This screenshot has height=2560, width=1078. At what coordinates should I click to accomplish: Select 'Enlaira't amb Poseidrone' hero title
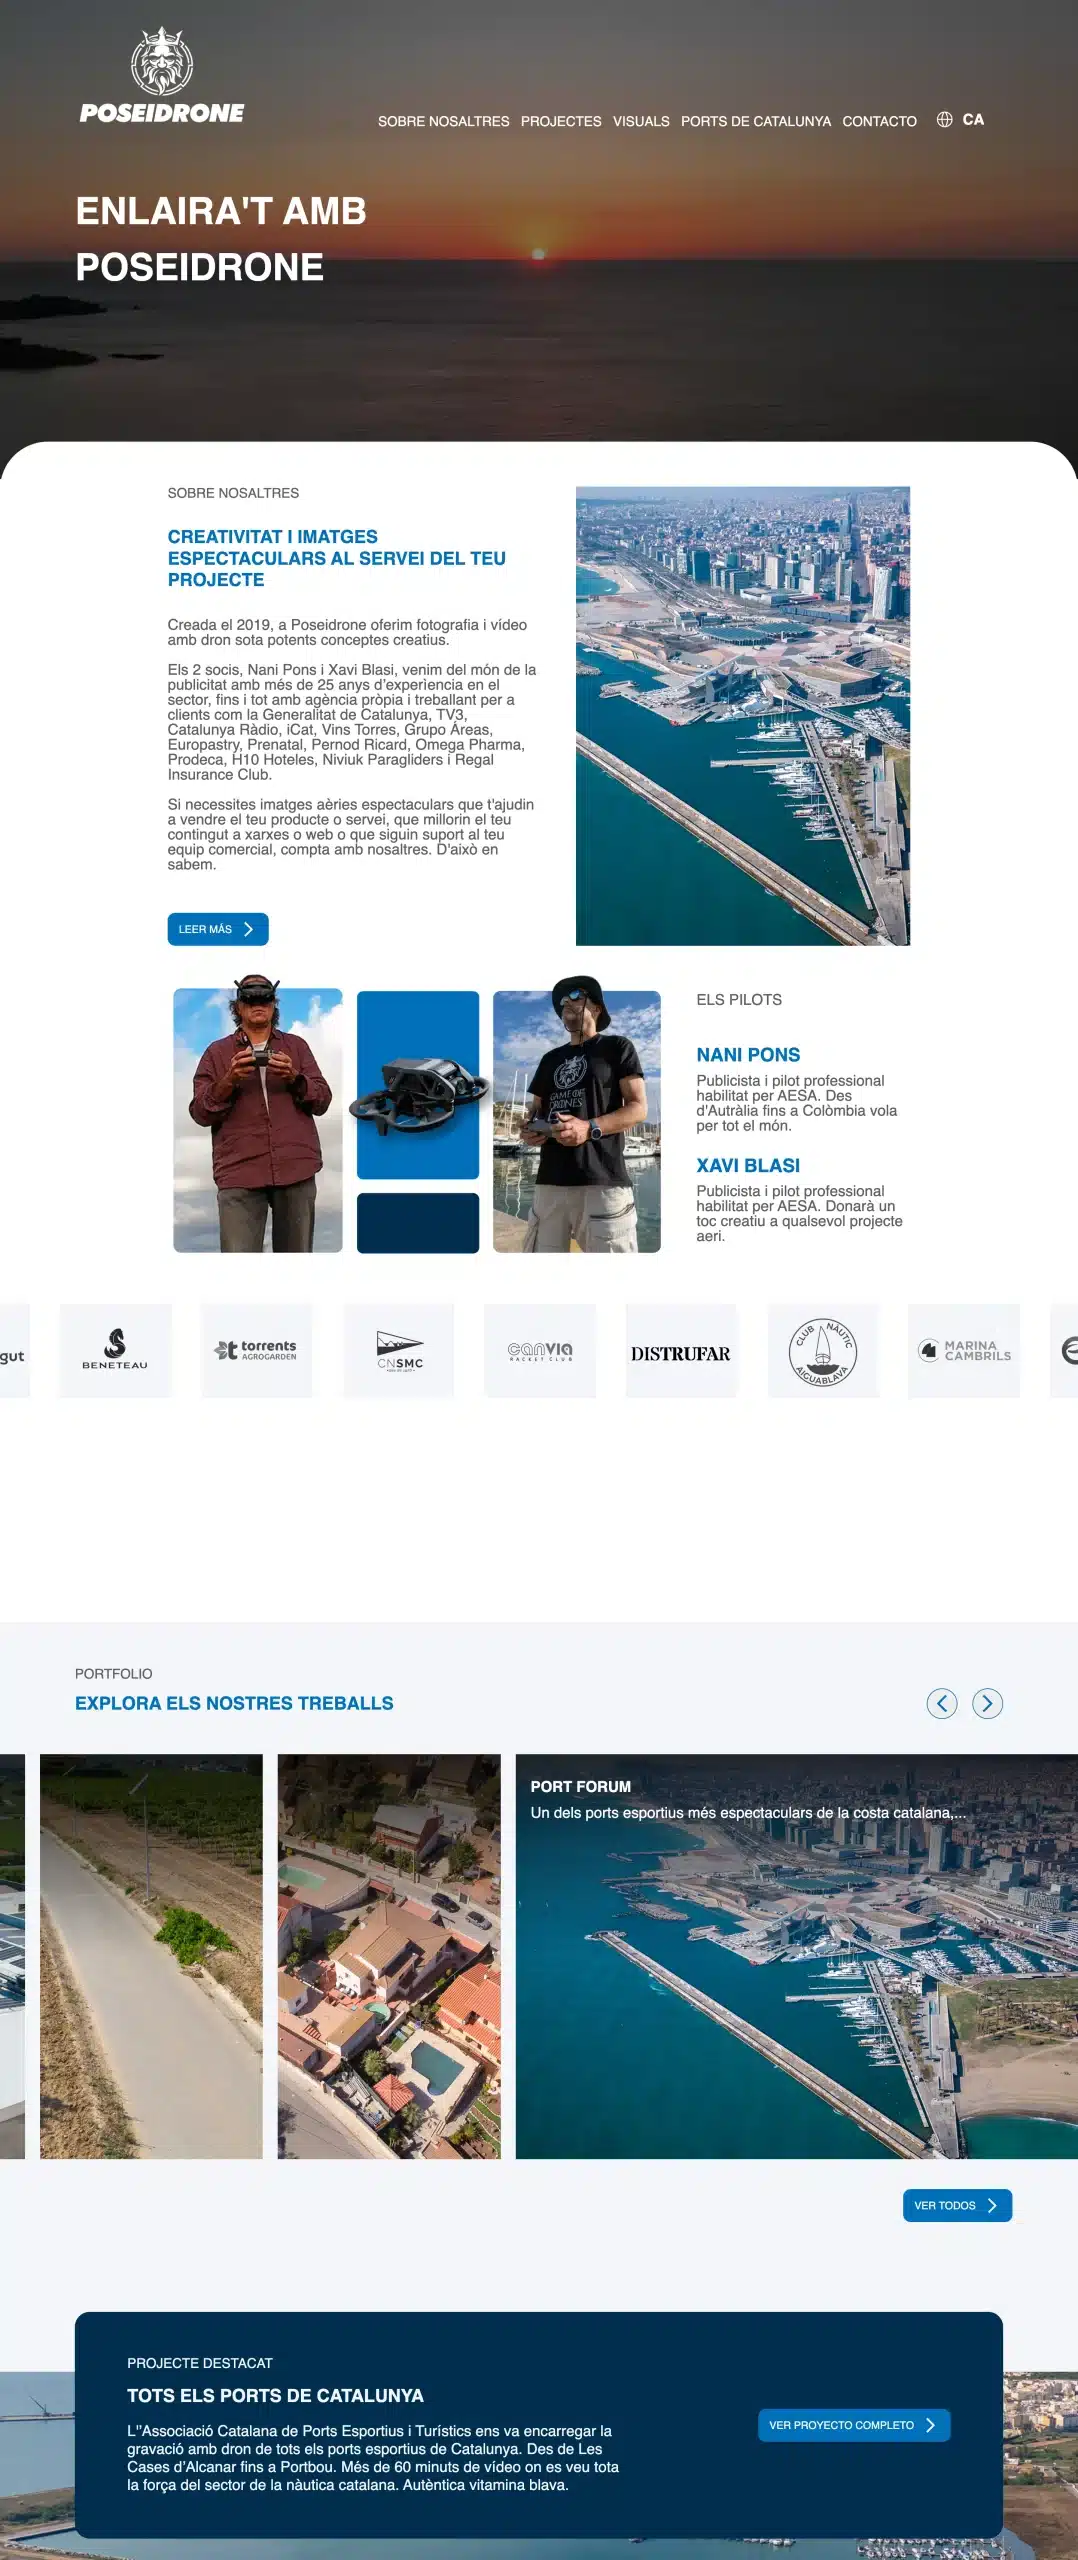click(221, 239)
